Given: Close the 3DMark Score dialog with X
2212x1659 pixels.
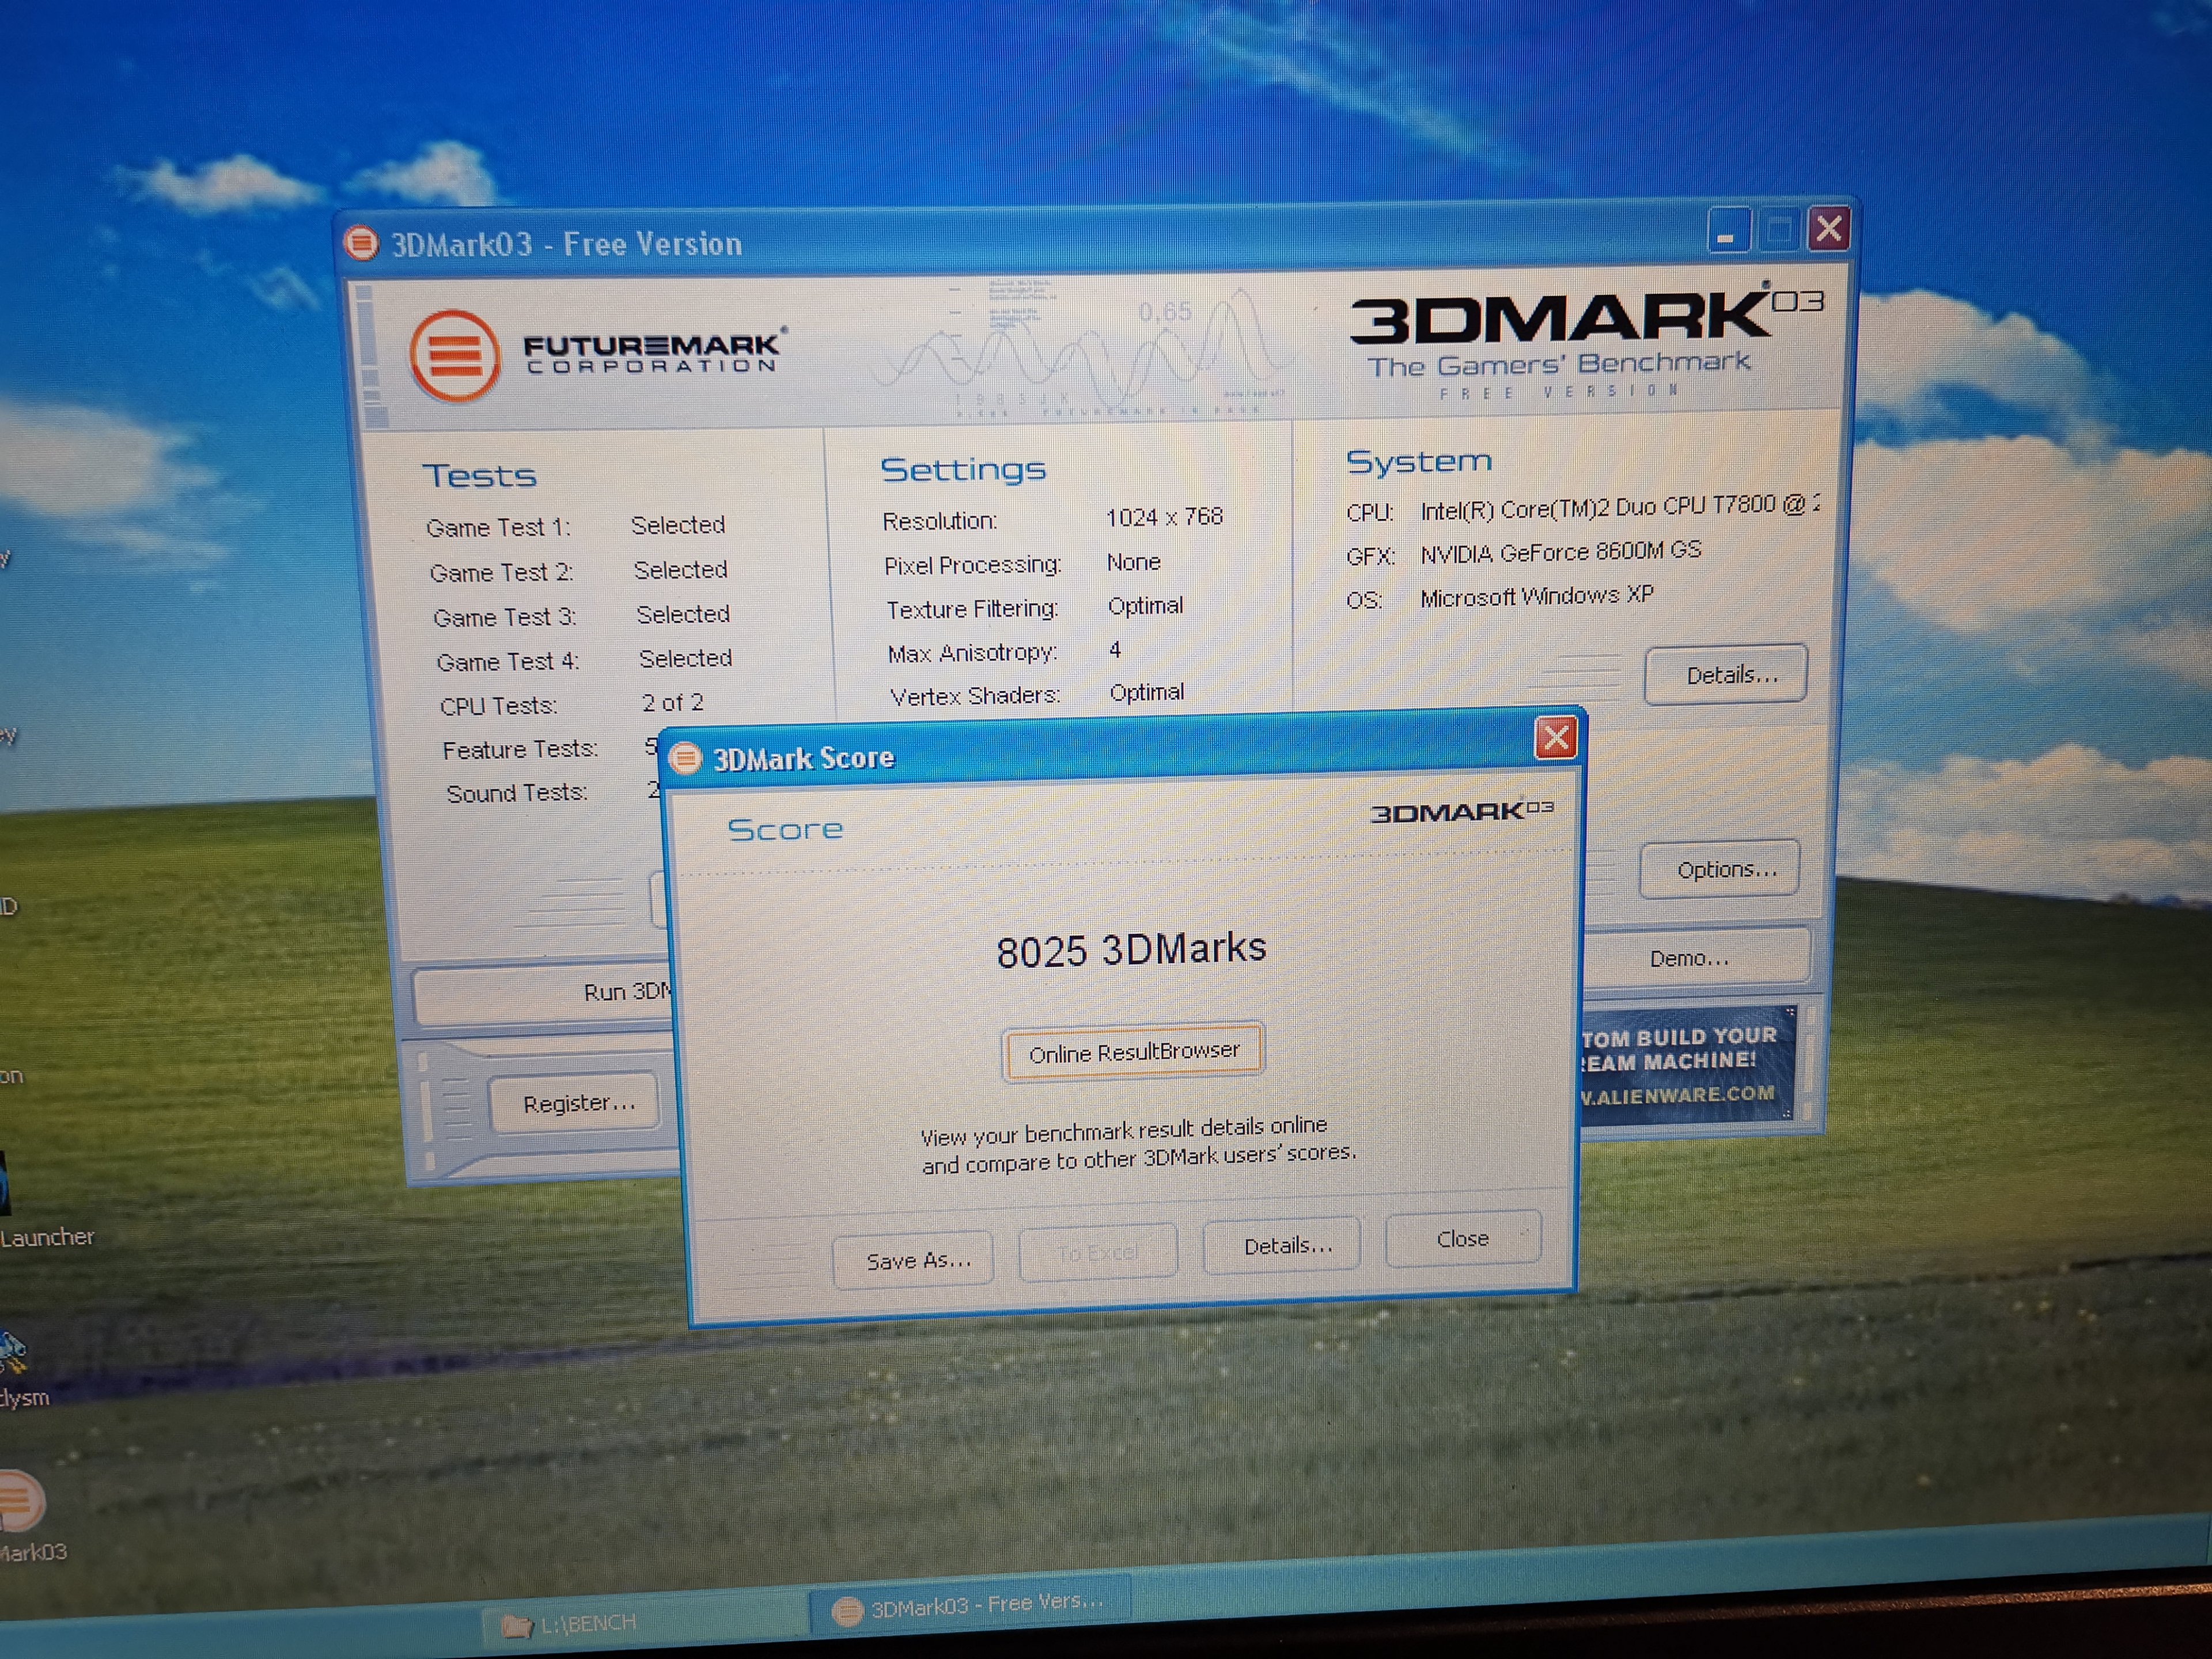Looking at the screenshot, I should 1555,739.
